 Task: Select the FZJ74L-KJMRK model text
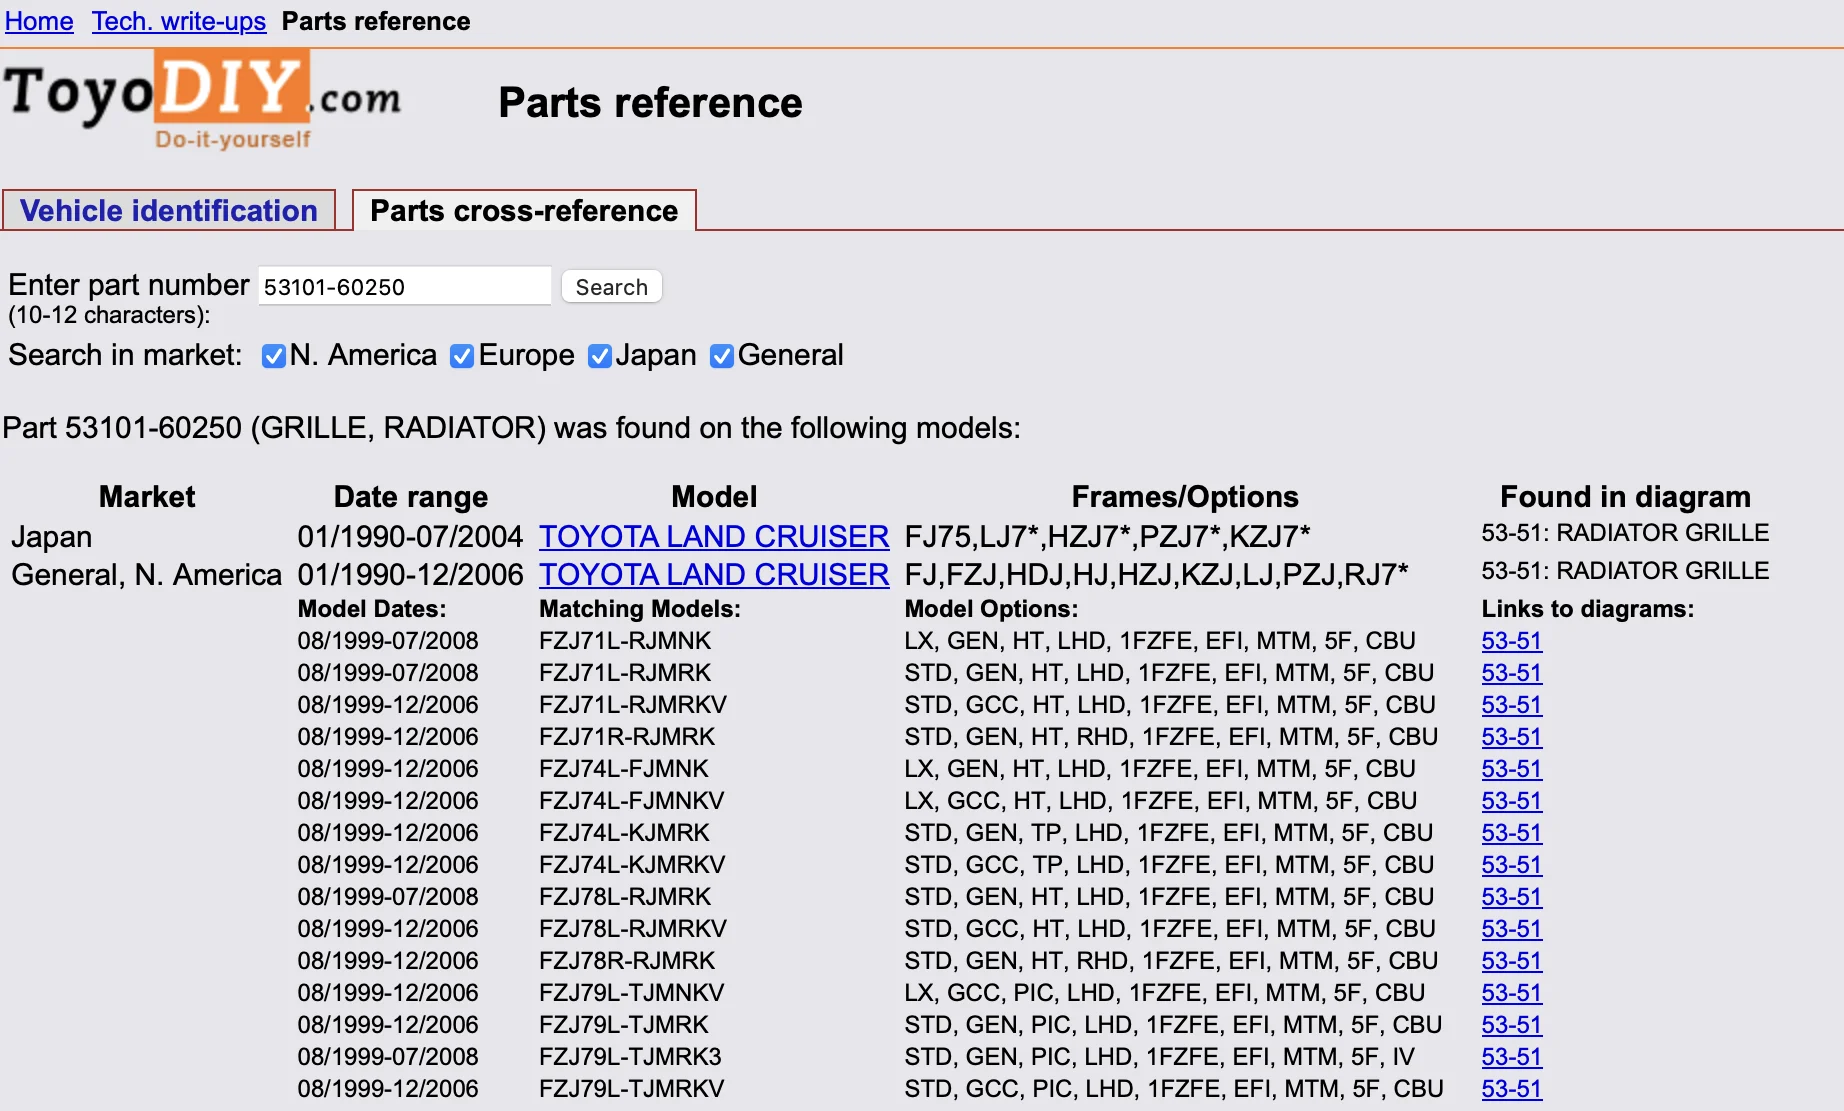pos(624,833)
